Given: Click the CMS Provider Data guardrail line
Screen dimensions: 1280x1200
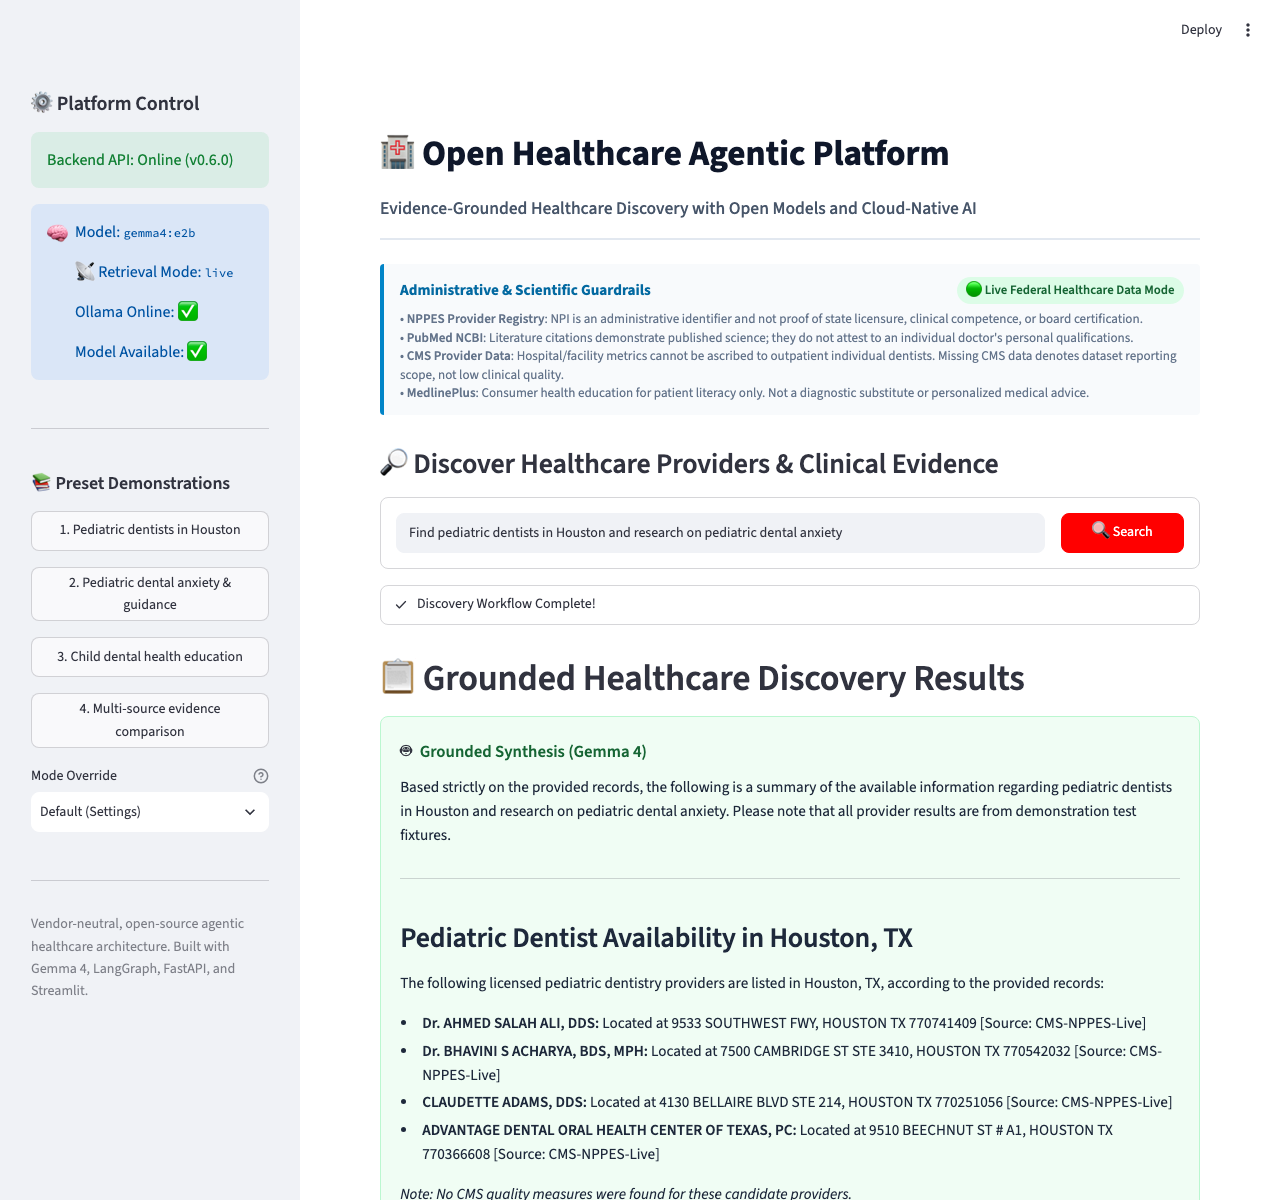Looking at the screenshot, I should tap(788, 365).
